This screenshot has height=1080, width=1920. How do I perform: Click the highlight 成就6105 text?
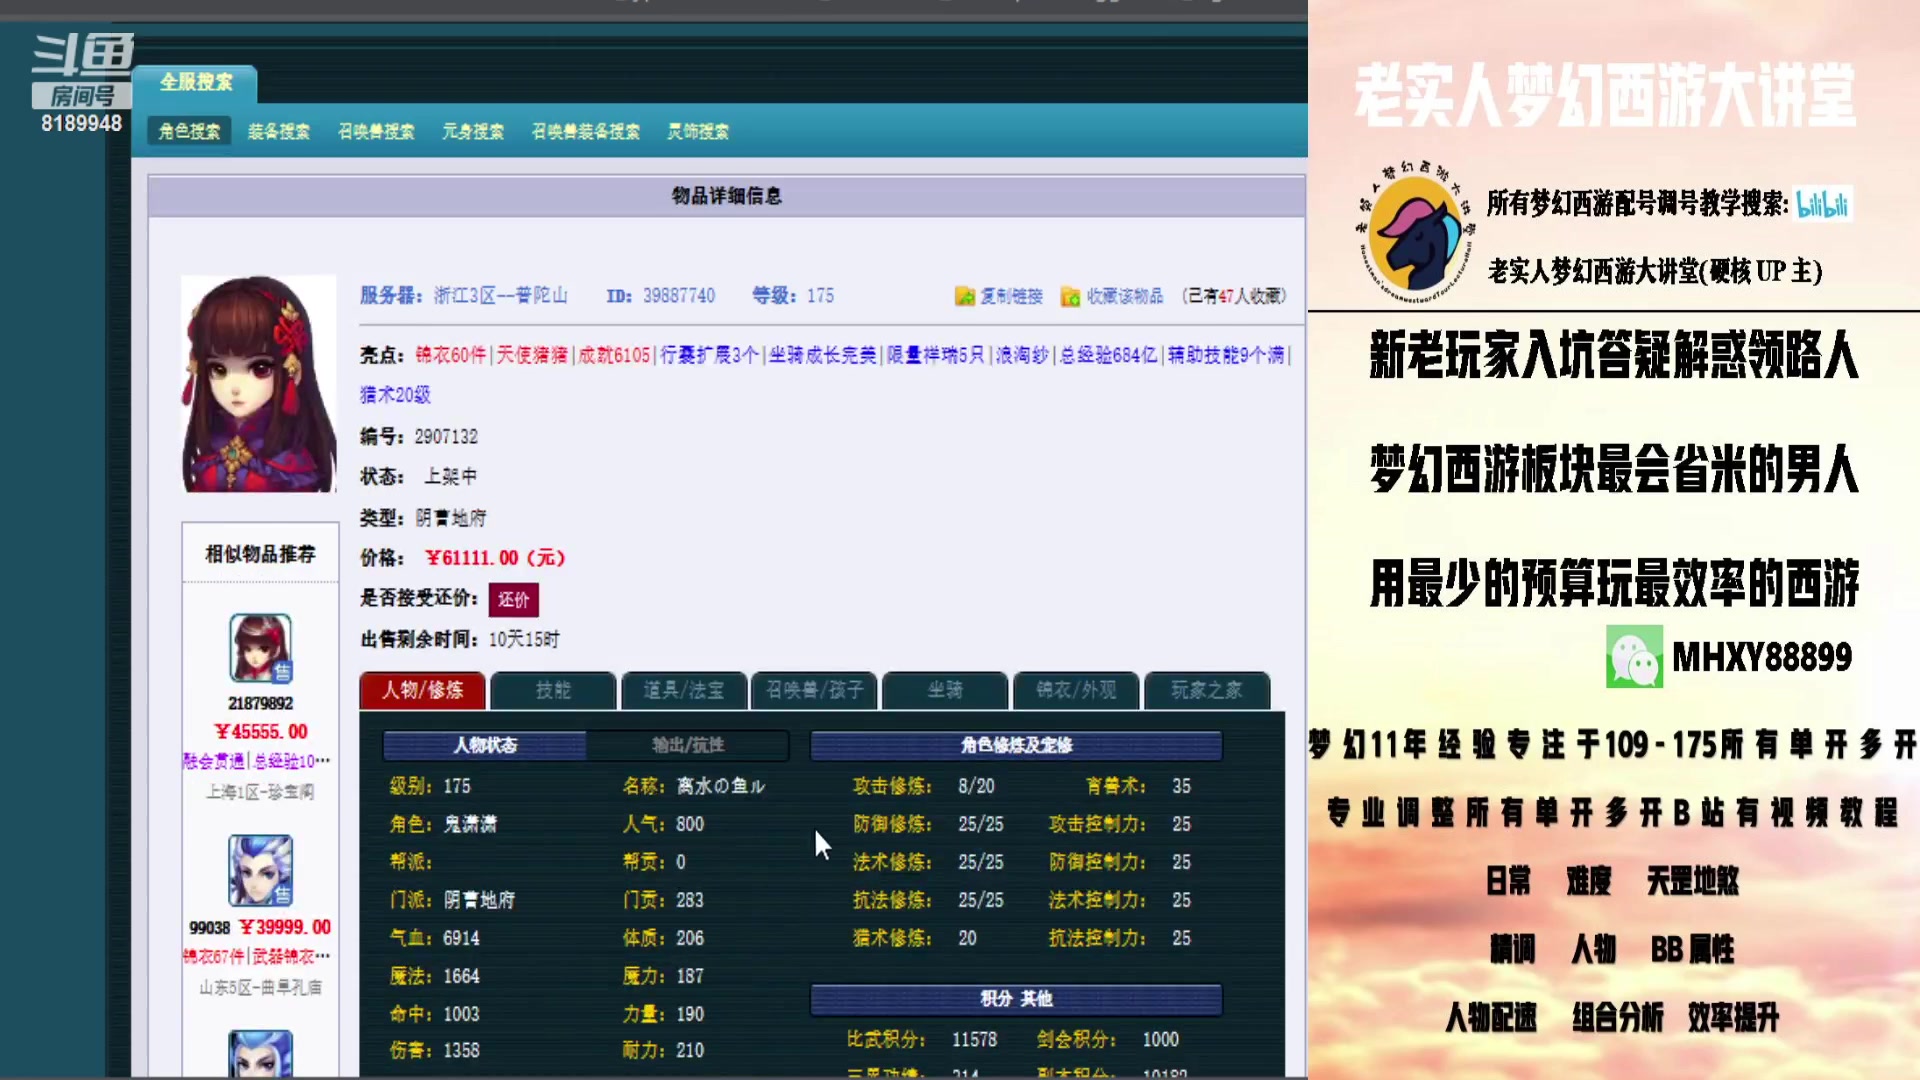(614, 355)
